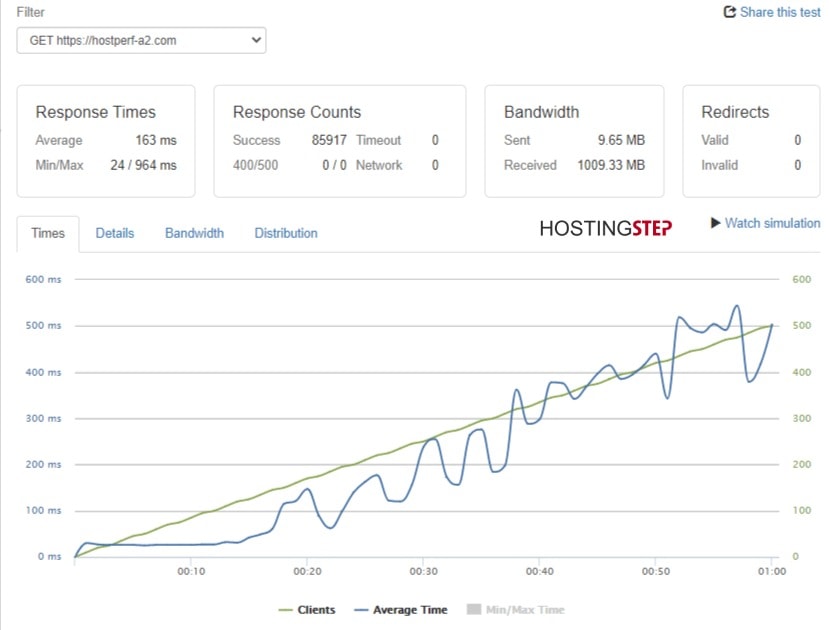829x630 pixels.
Task: Open the GET hostperf-a2.com filter dropdown
Action: click(141, 41)
